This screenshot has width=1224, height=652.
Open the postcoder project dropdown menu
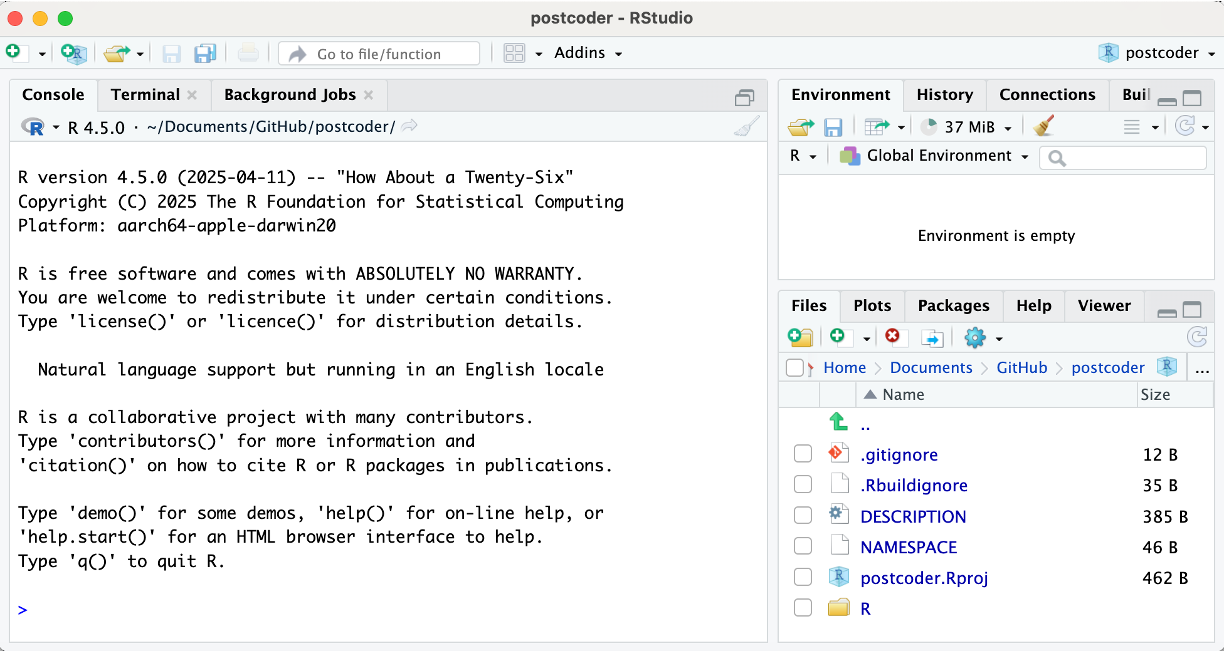(1156, 53)
